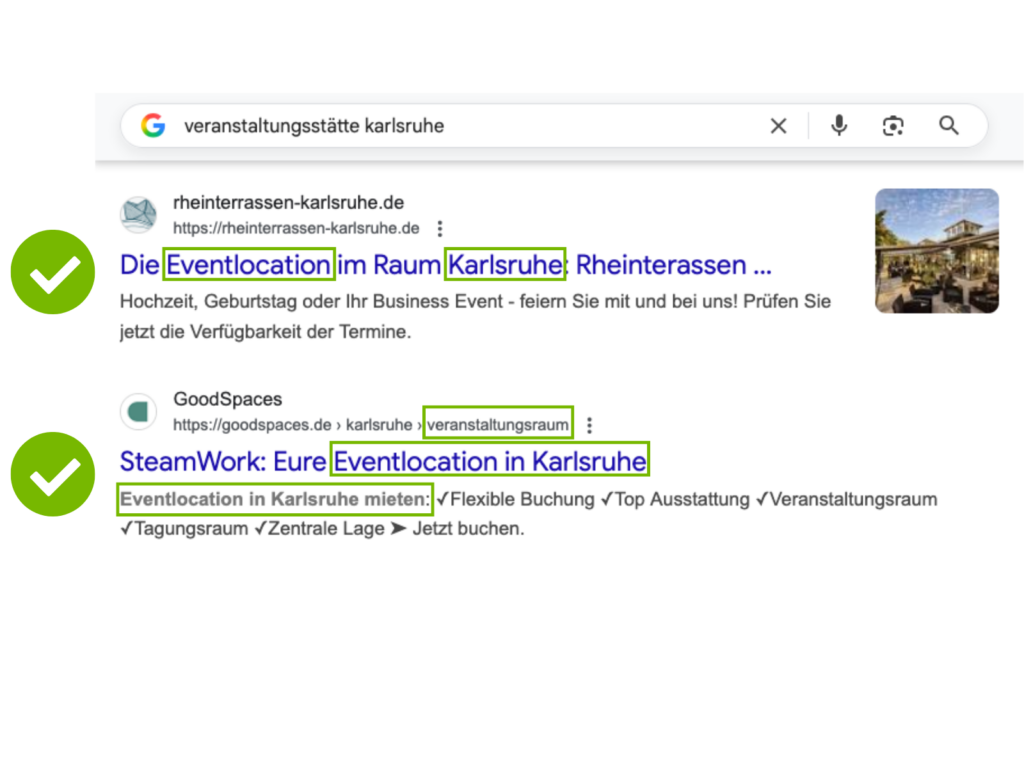The height and width of the screenshot is (768, 1024).
Task: Click snippet text 'Eventlocation in Karlsruhe mieten:'
Action: point(274,499)
